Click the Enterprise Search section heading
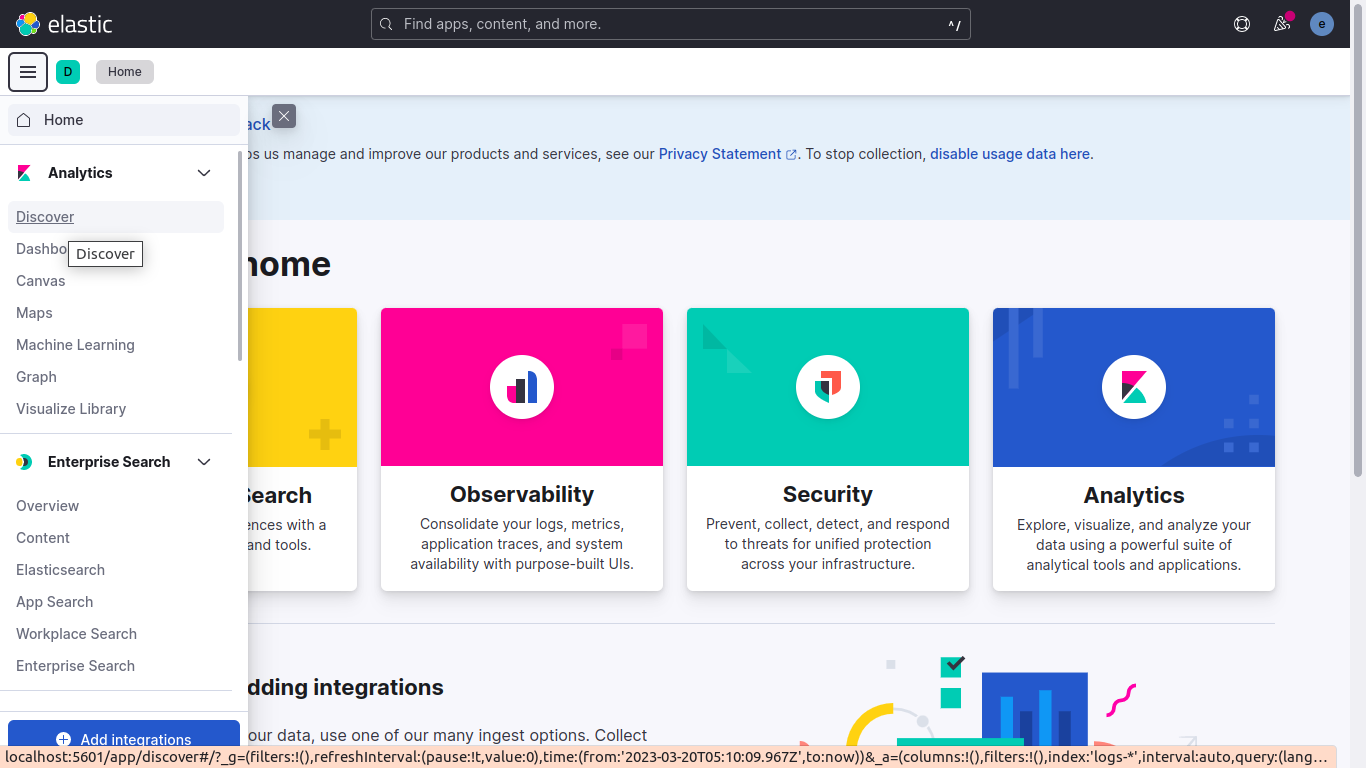Viewport: 1366px width, 768px height. tap(109, 462)
